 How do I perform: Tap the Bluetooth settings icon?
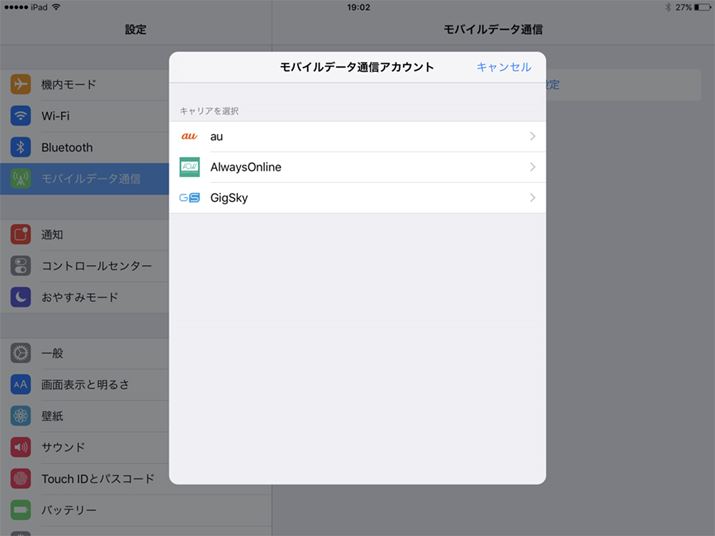click(21, 147)
